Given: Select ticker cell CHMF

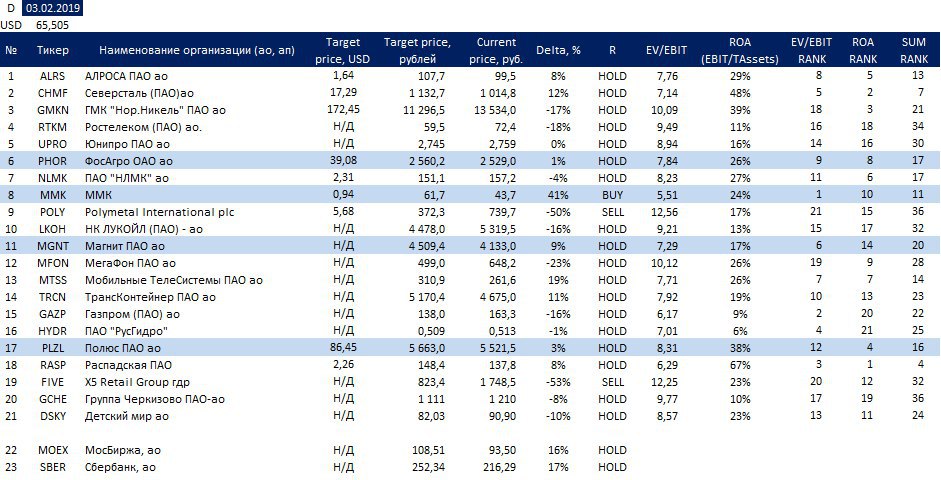Looking at the screenshot, I should (x=53, y=94).
